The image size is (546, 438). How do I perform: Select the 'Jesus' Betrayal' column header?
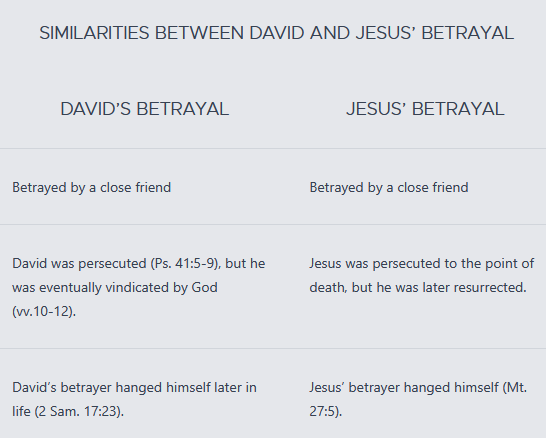point(425,109)
